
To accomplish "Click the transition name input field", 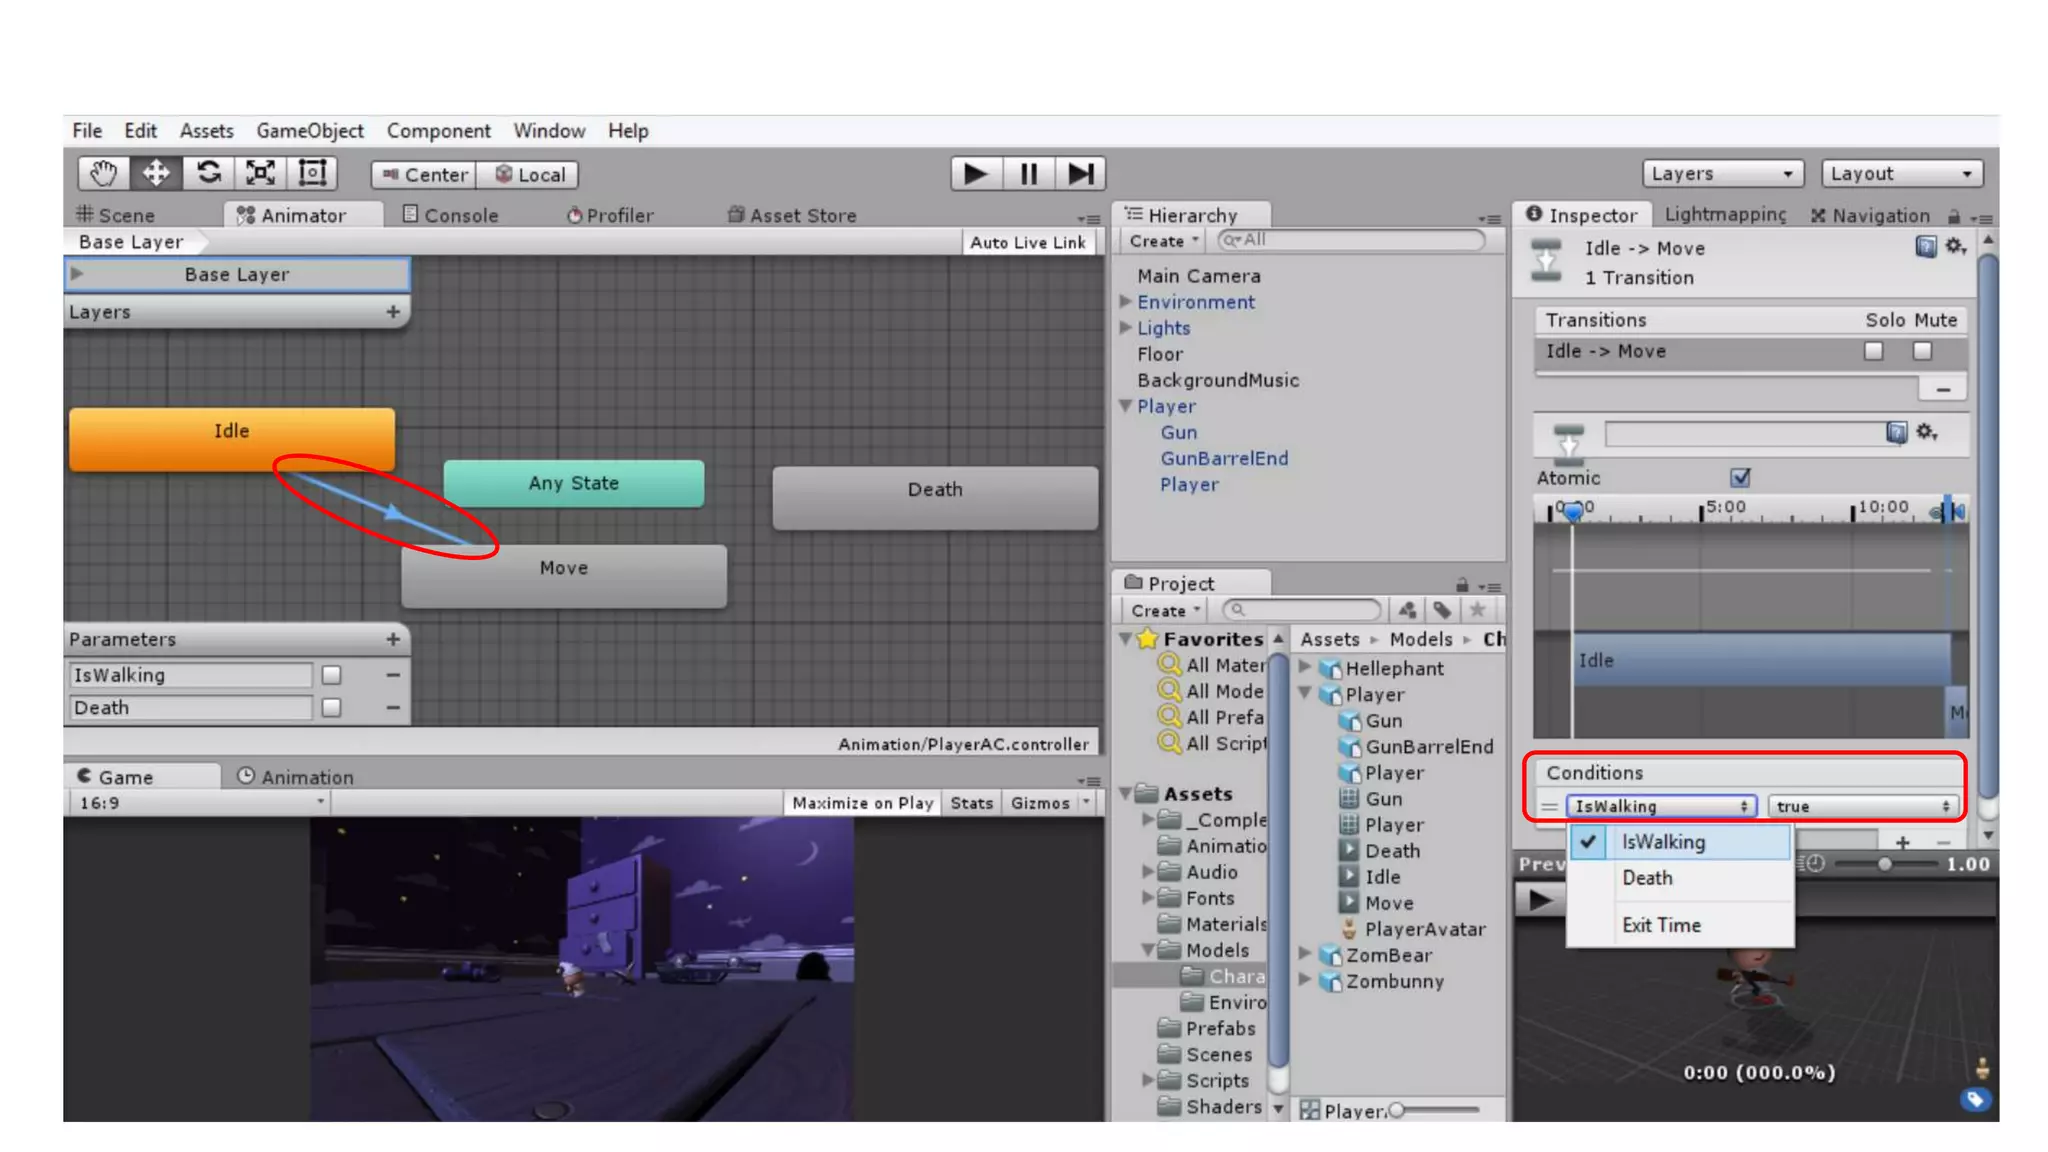I will coord(1746,433).
